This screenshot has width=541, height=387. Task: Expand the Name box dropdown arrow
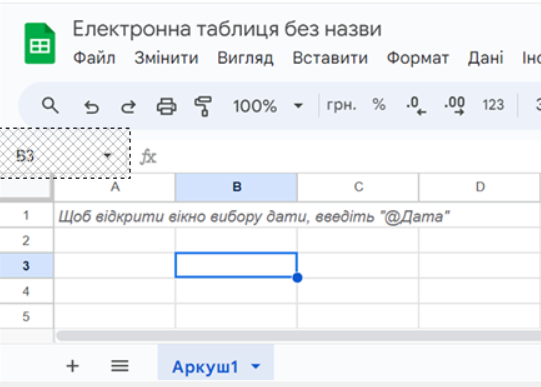coord(107,156)
